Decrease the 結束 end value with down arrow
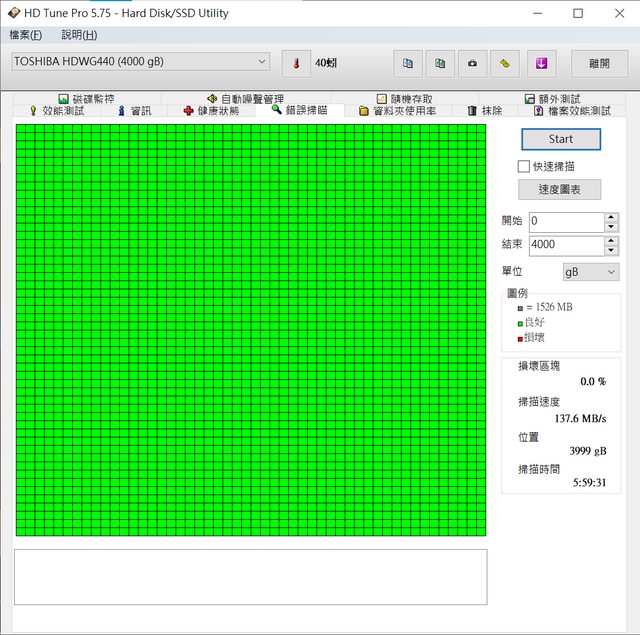Viewport: 640px width, 635px height. pos(611,249)
